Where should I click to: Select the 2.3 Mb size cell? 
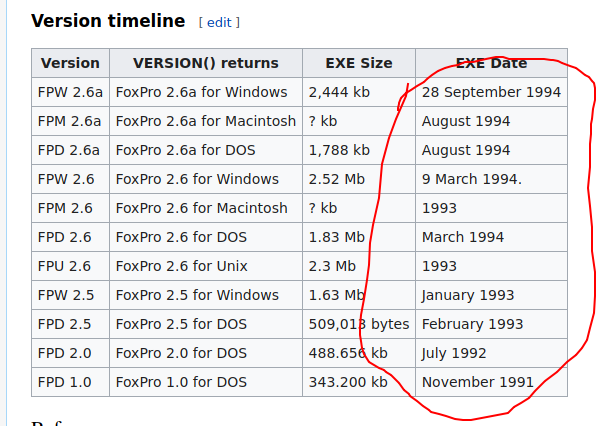pos(359,266)
